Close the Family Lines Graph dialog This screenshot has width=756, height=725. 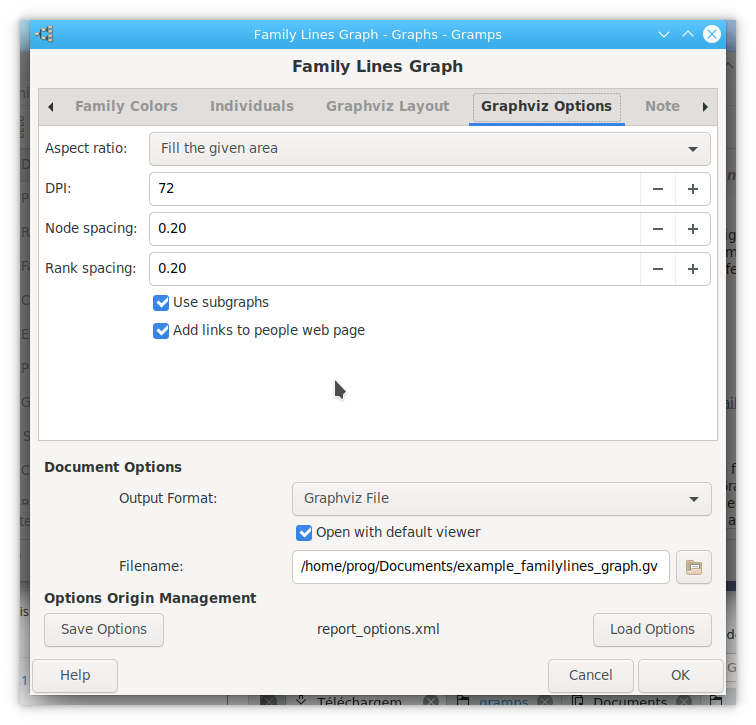pos(712,34)
